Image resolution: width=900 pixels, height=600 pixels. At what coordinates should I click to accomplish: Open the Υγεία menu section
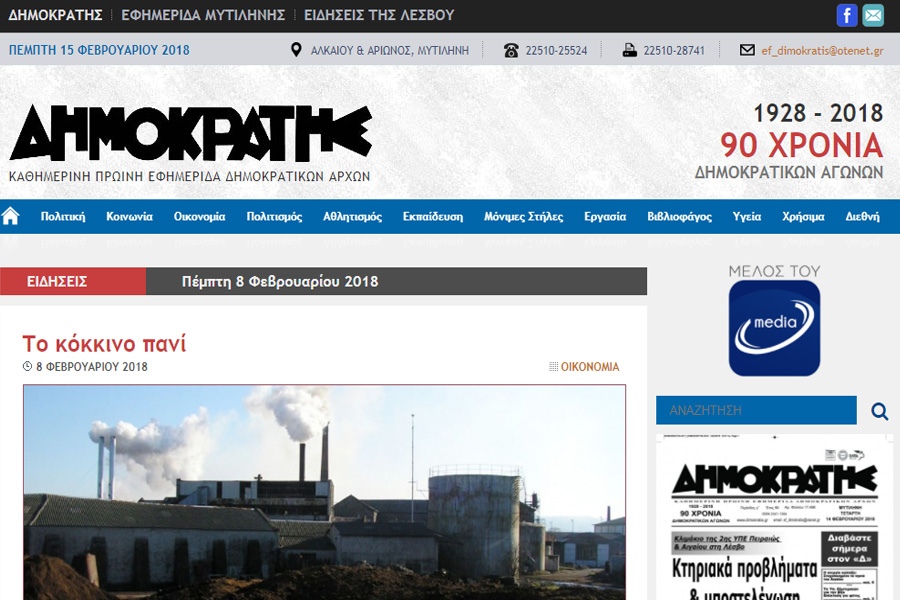pyautogui.click(x=747, y=217)
